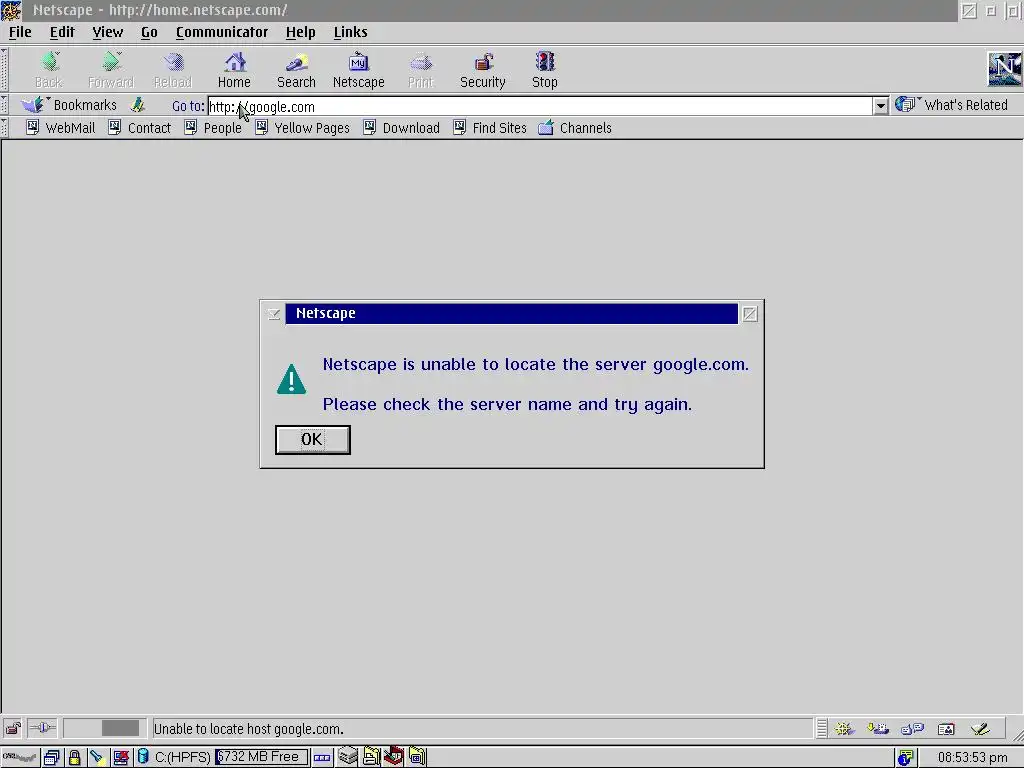Open the View menu
Viewport: 1024px width, 768px height.
tap(107, 32)
